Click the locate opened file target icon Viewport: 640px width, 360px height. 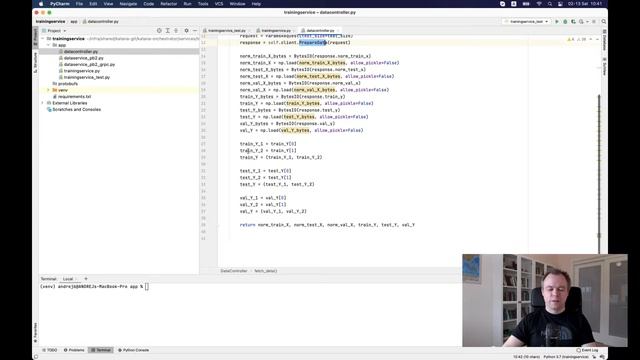[x=159, y=31]
